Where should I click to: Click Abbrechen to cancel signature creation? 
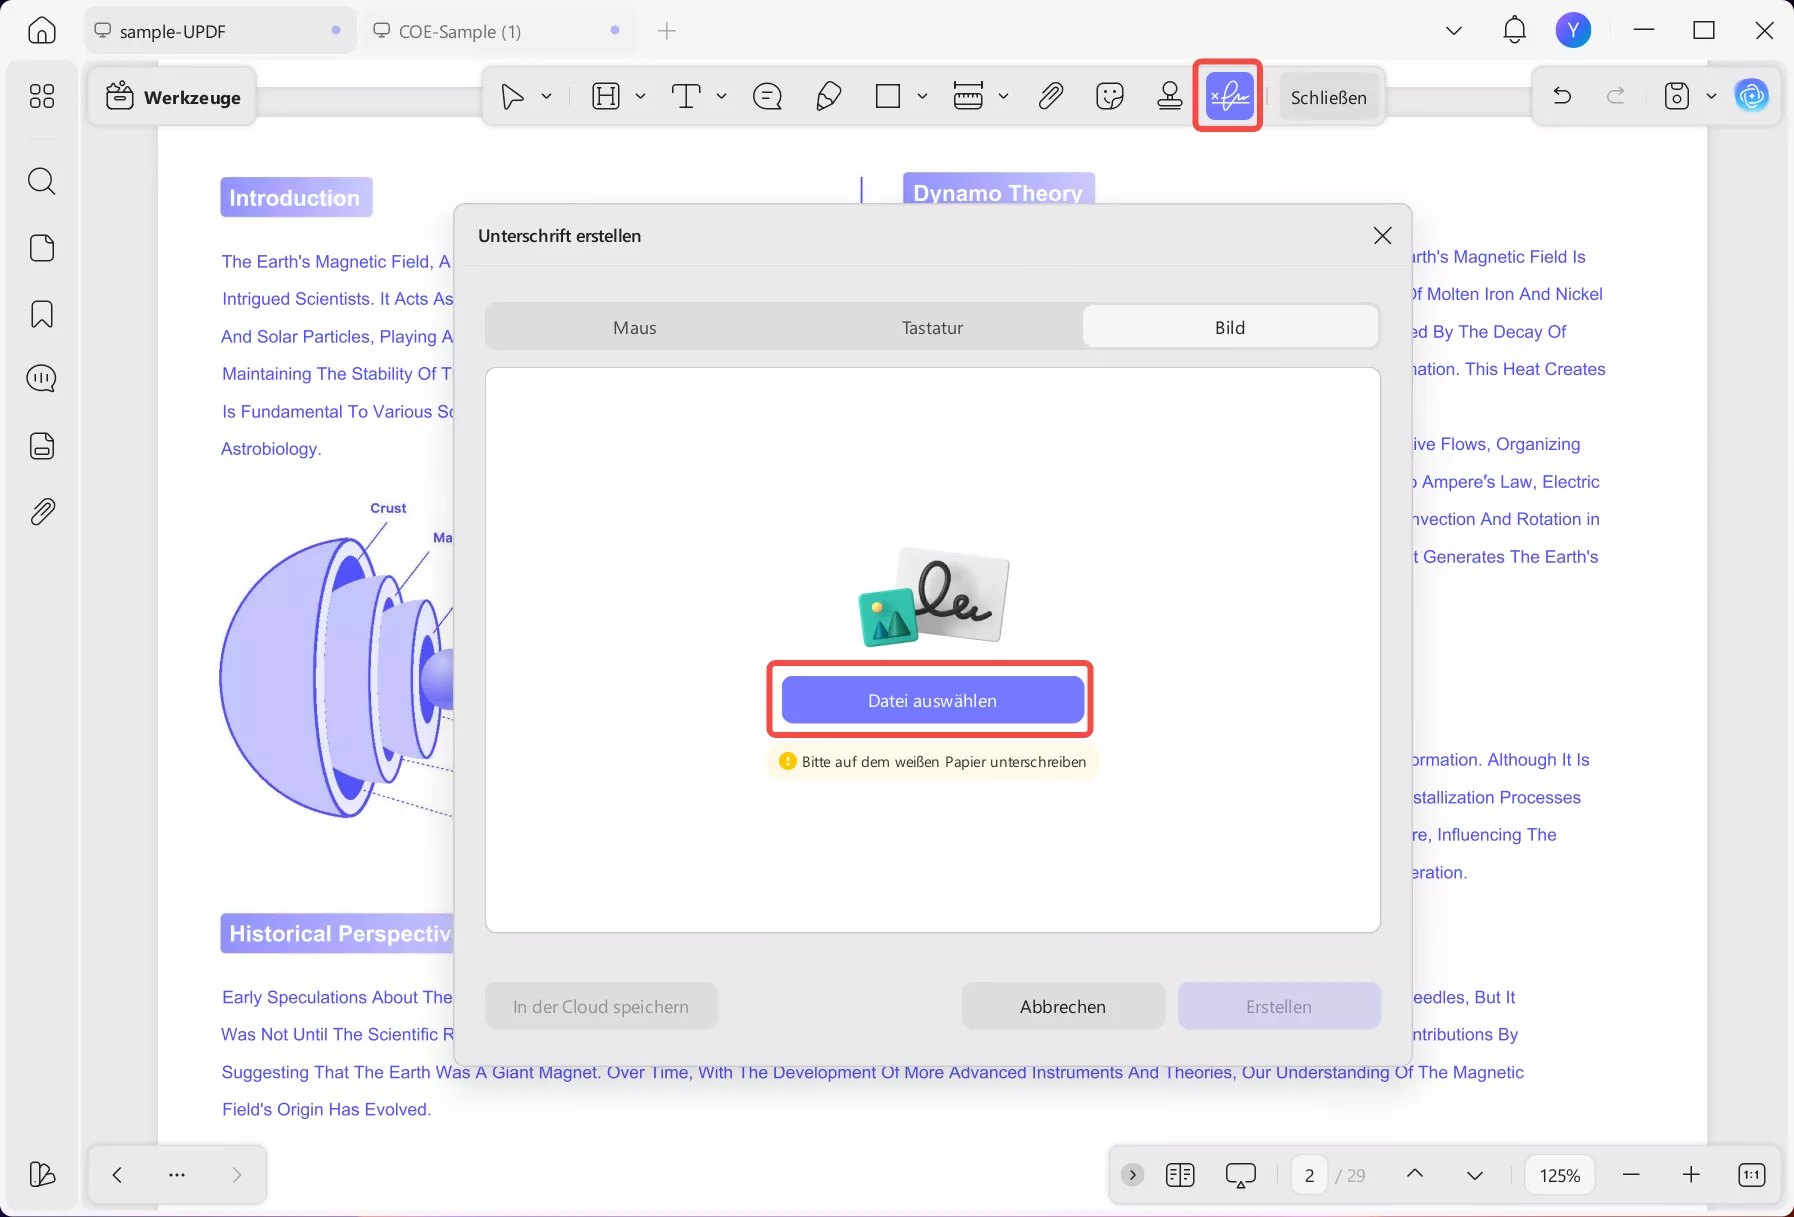[1063, 1006]
